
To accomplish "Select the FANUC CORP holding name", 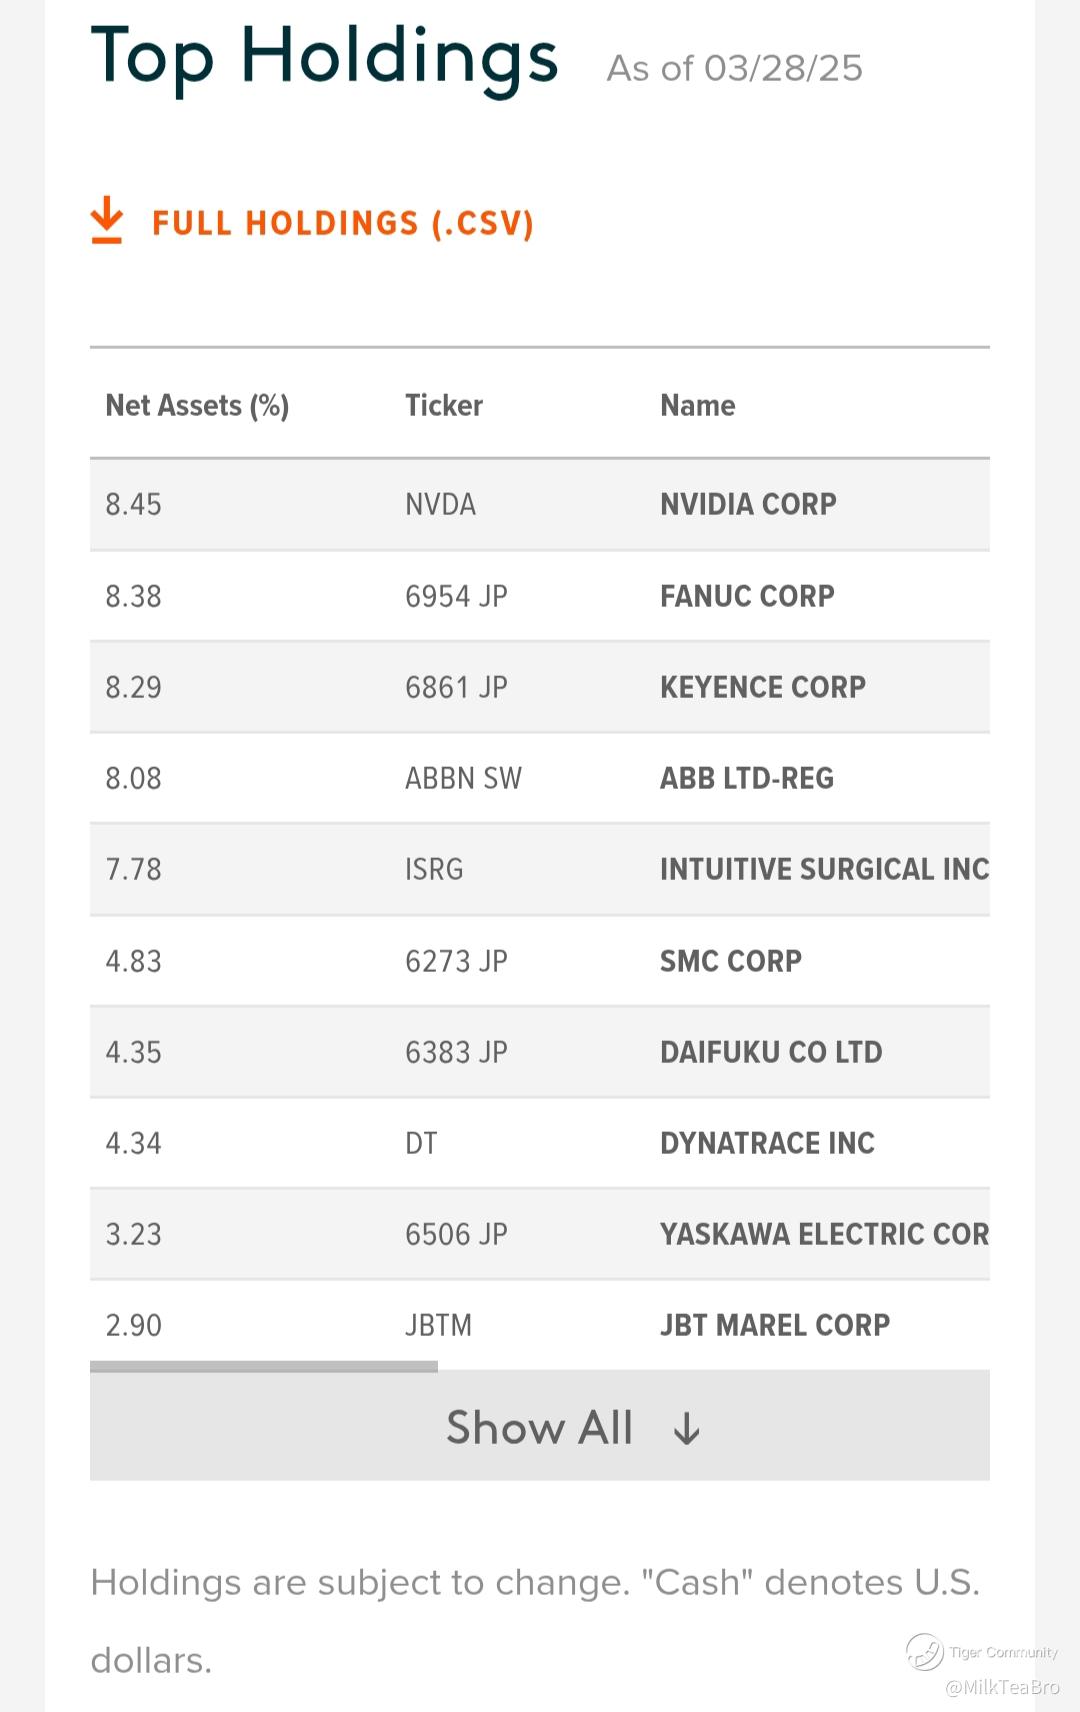I will 747,596.
